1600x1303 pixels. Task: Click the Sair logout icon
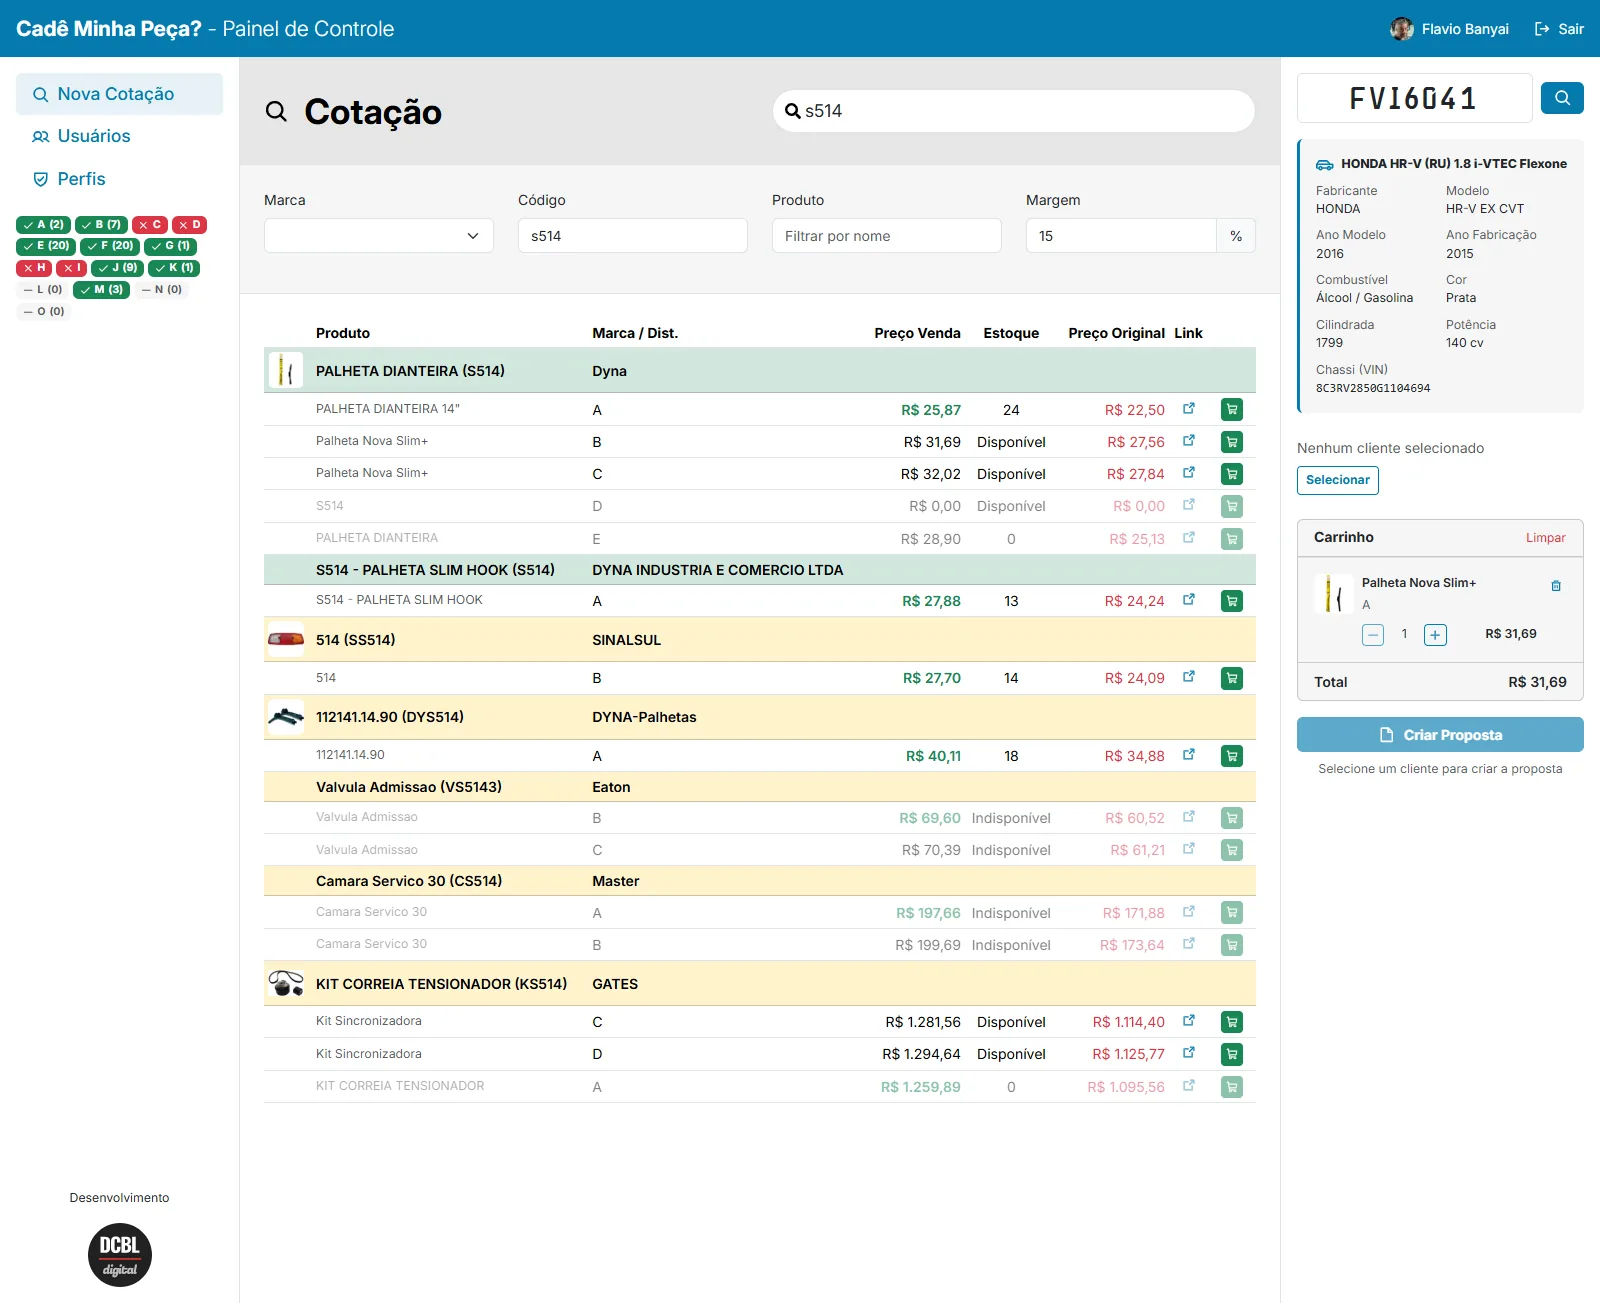[1542, 29]
